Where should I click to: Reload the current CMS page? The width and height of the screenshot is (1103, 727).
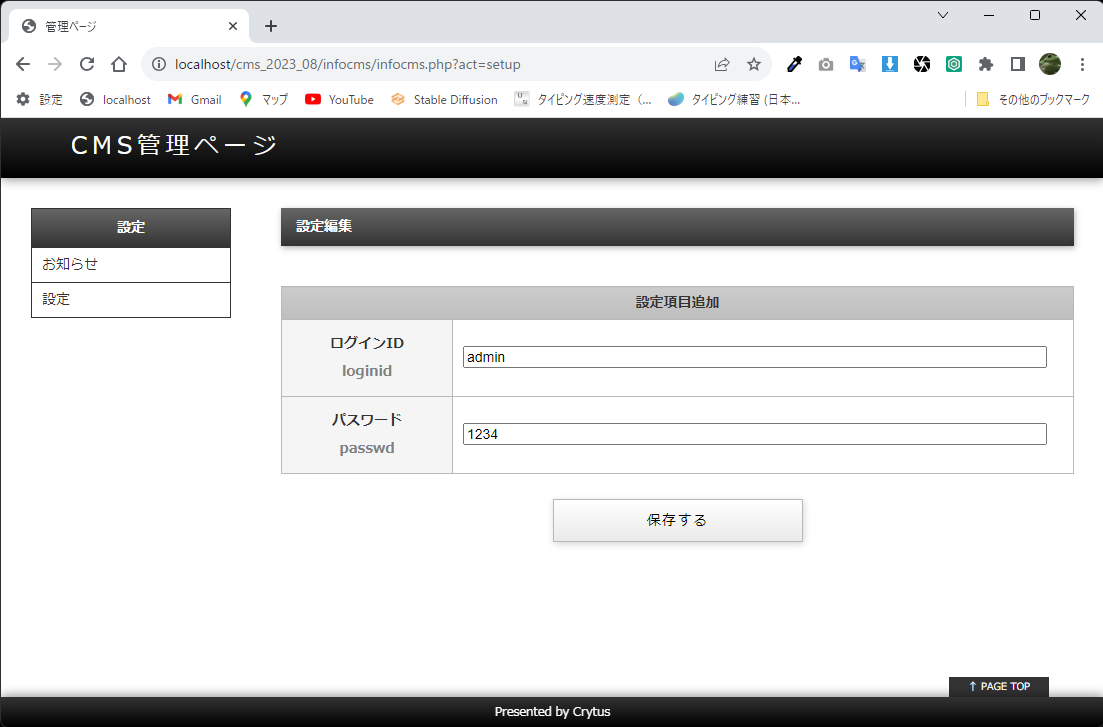[x=87, y=63]
